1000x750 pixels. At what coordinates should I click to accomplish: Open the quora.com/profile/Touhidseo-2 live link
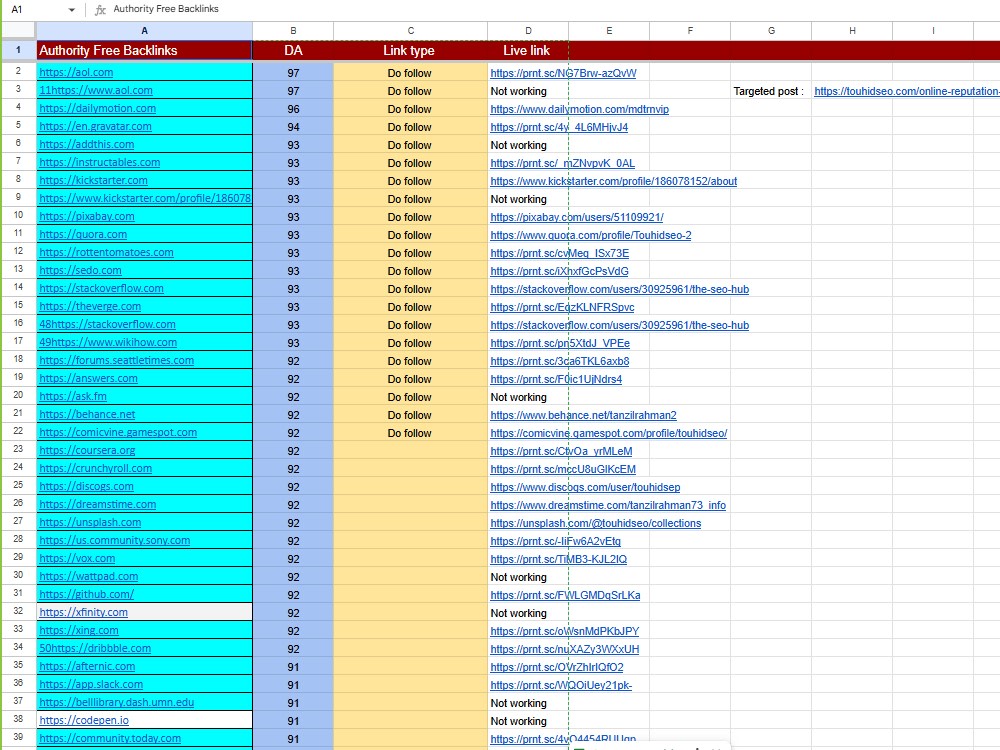591,235
